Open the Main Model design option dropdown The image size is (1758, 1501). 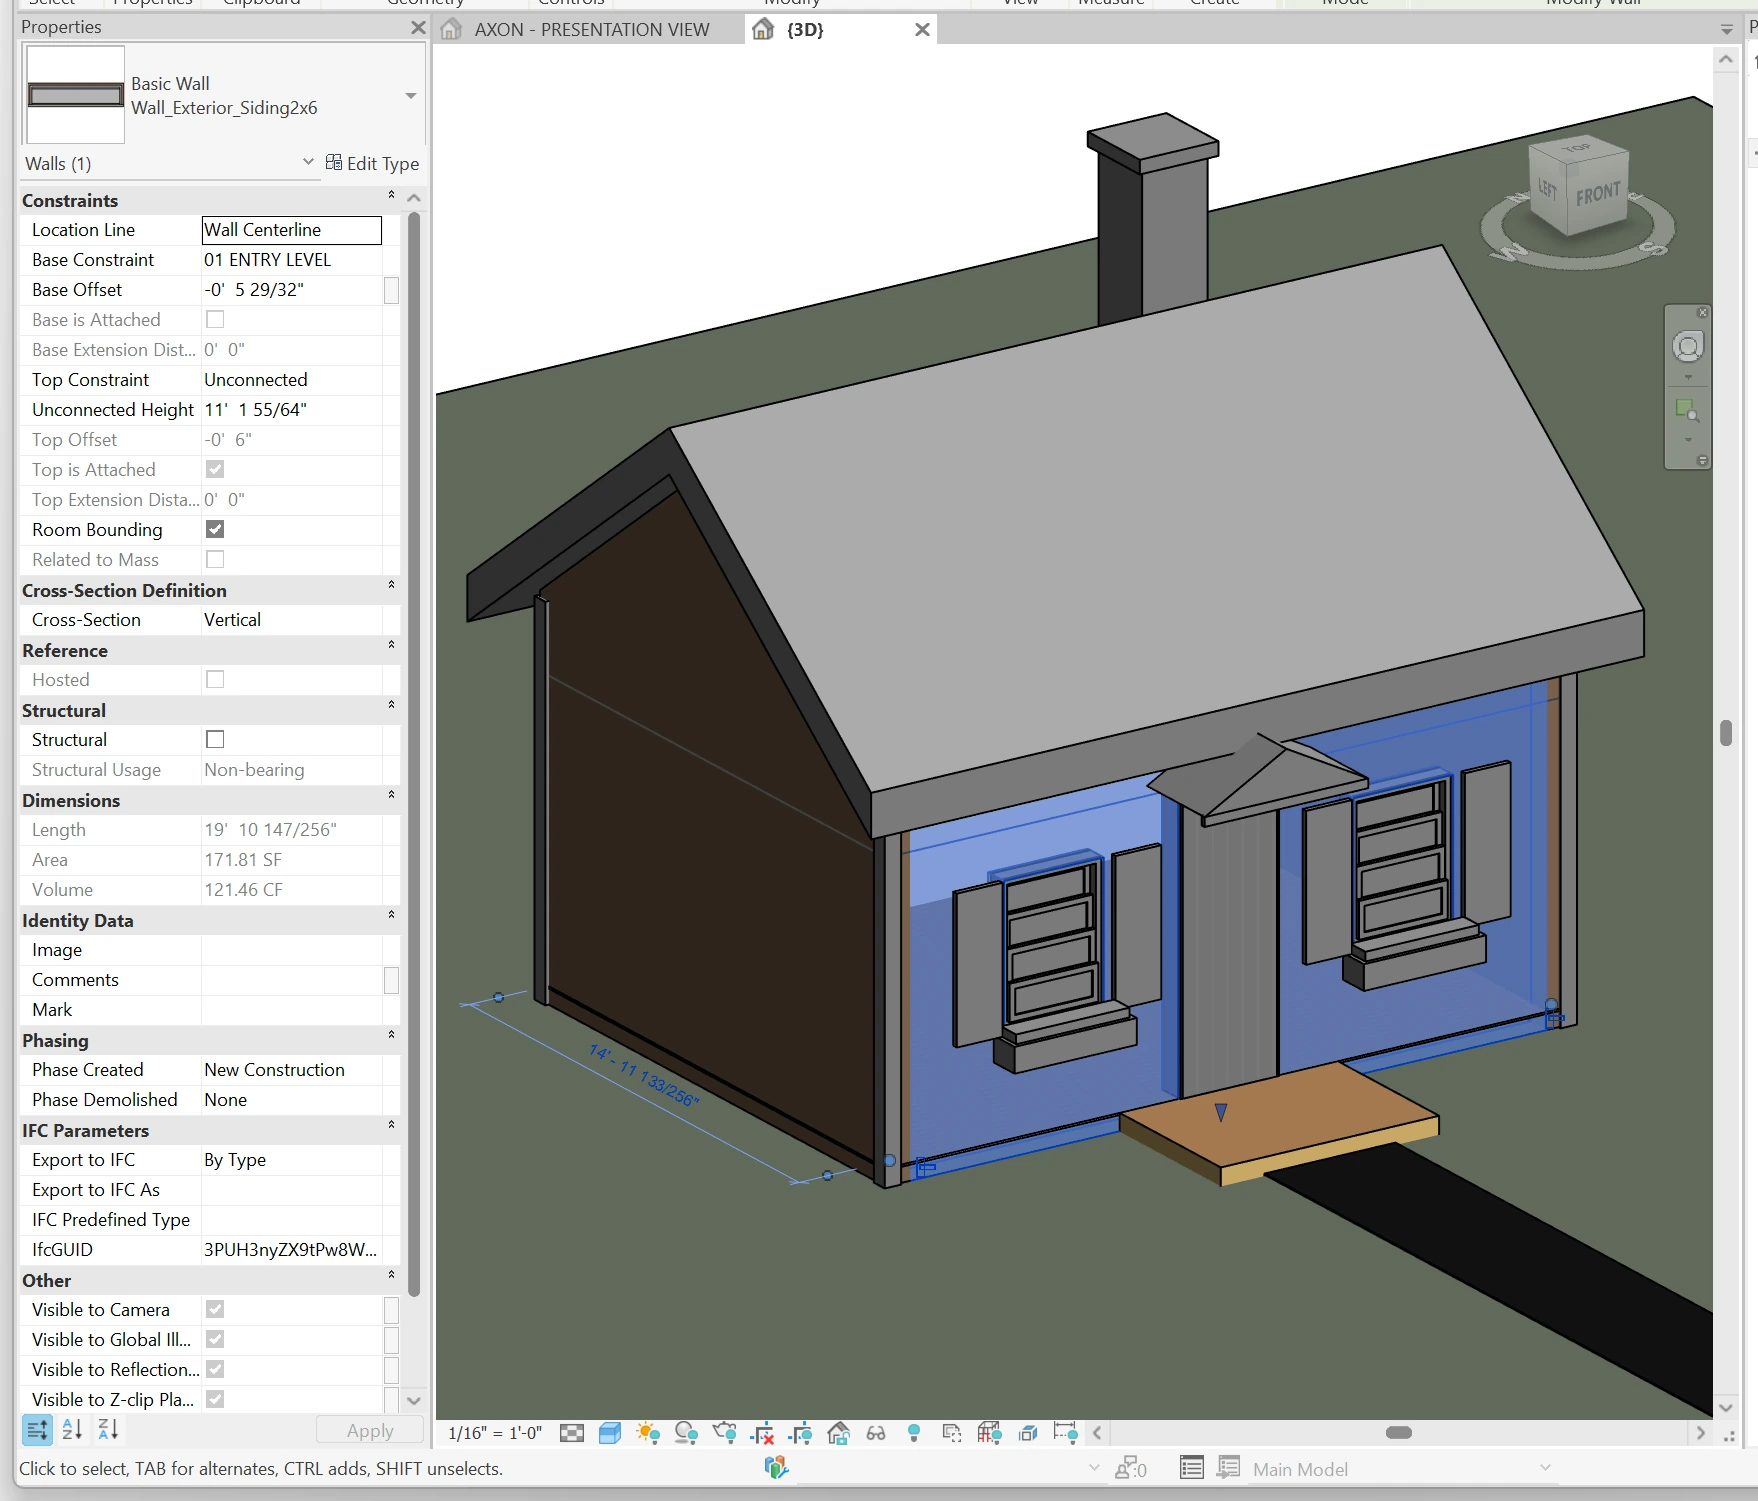click(x=1545, y=1468)
